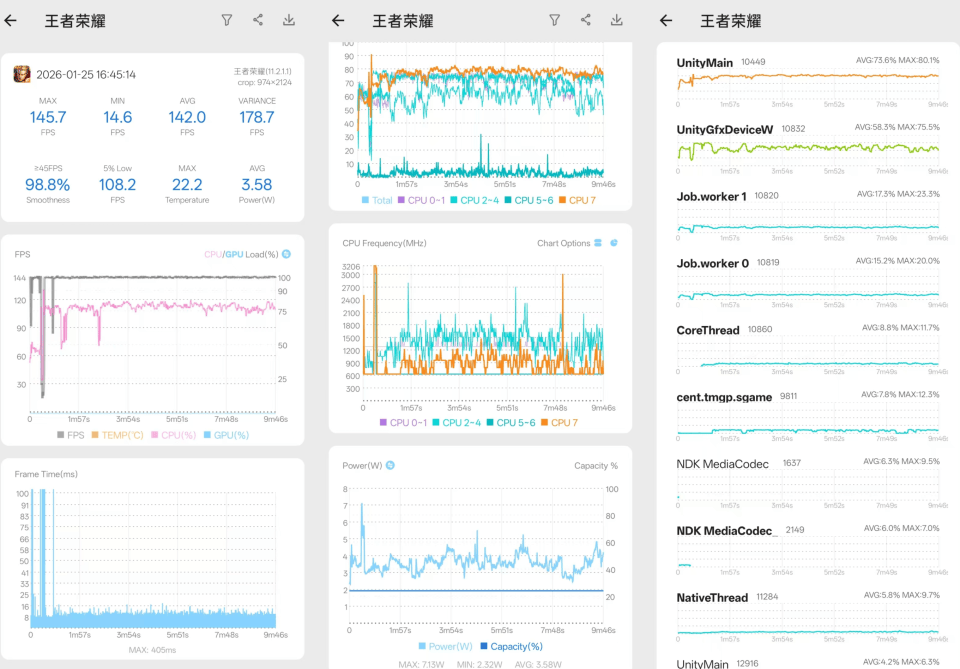Click the back arrow in the right panel

point(666,20)
